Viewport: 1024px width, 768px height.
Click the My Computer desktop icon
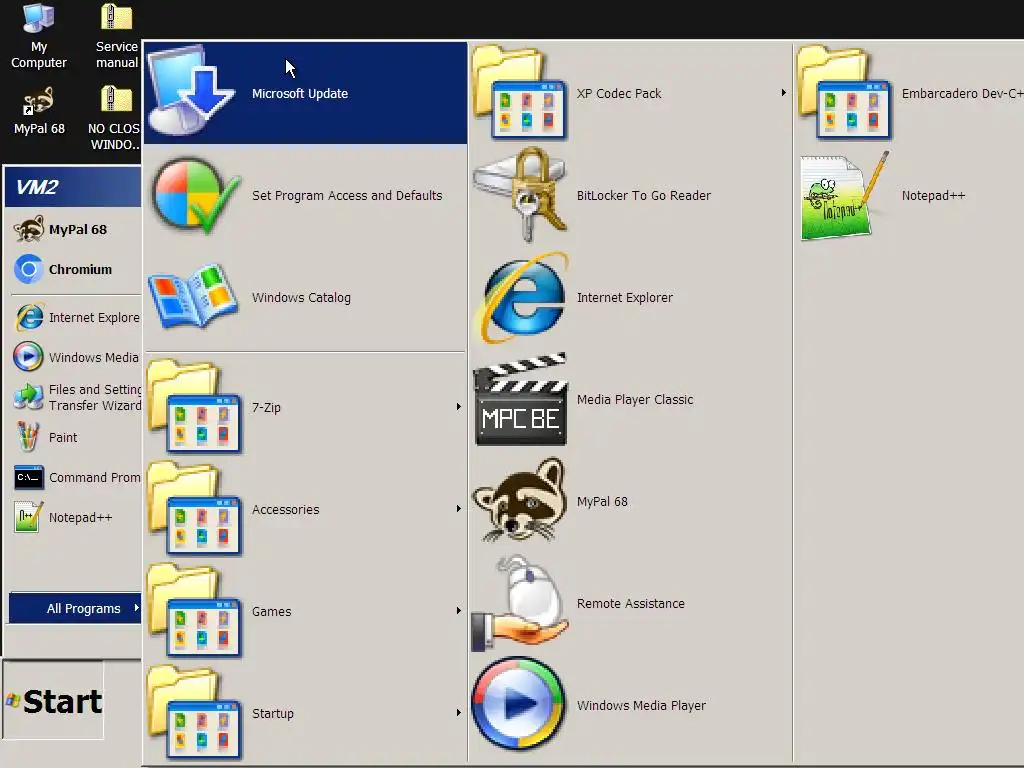[39, 18]
